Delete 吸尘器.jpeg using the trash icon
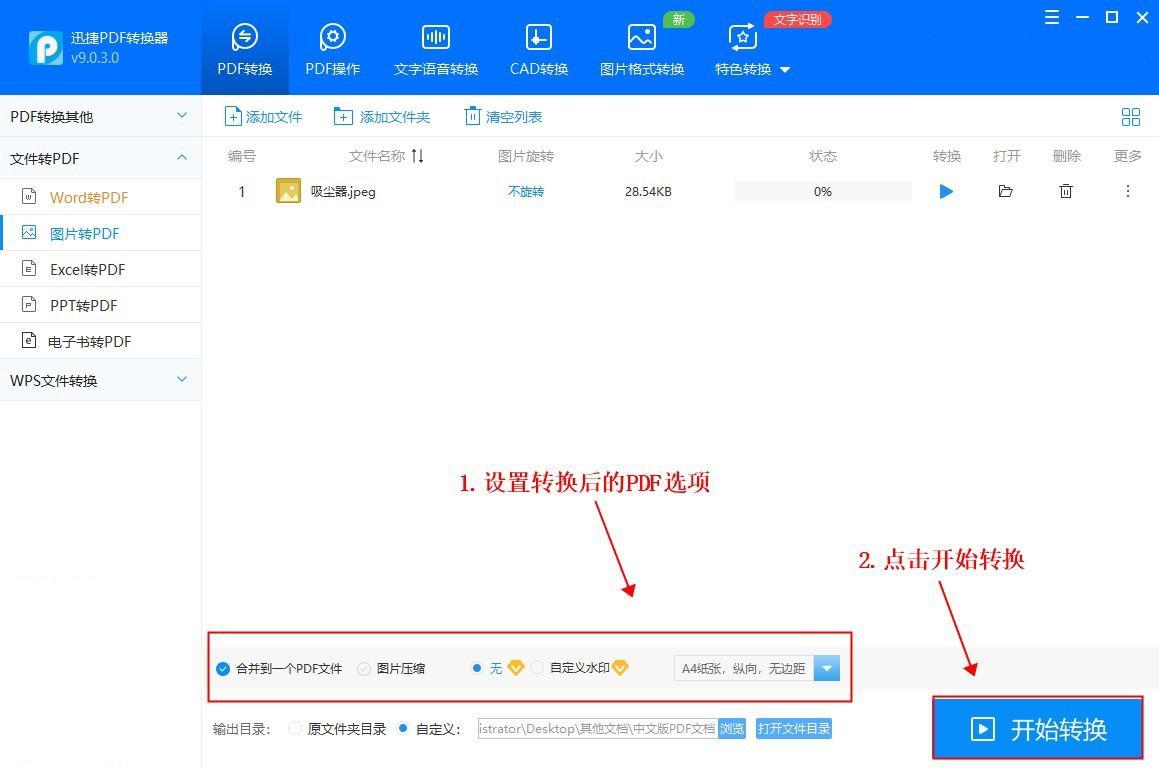This screenshot has width=1159, height=769. point(1066,191)
